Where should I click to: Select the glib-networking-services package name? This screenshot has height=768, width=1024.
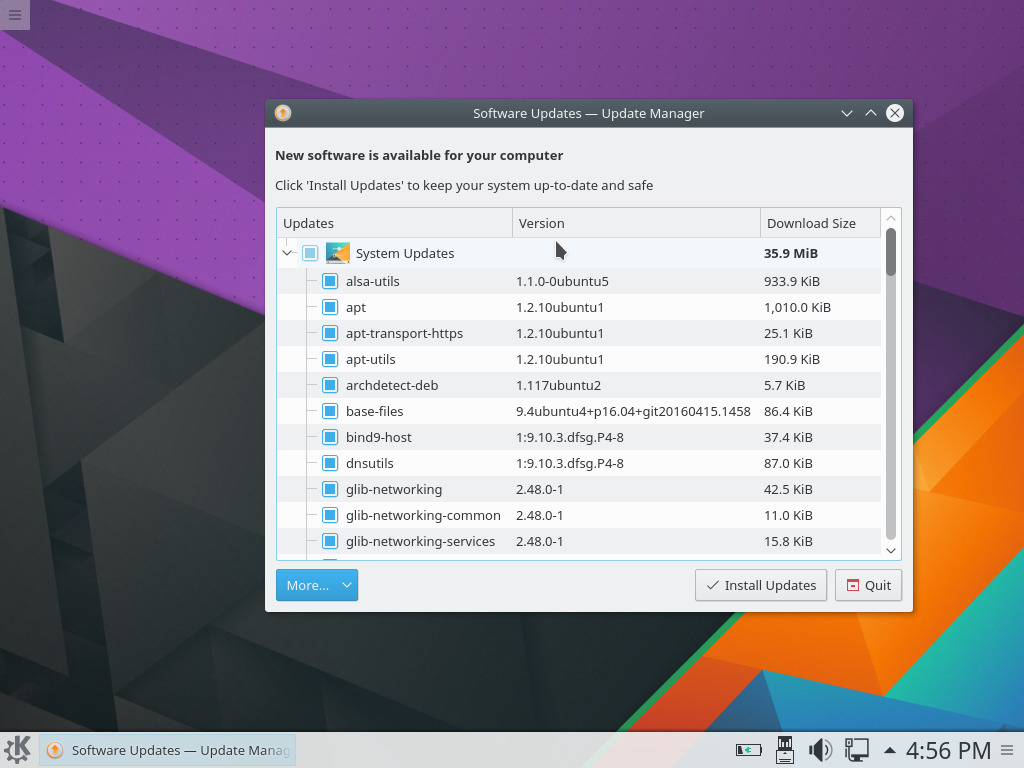click(x=421, y=541)
